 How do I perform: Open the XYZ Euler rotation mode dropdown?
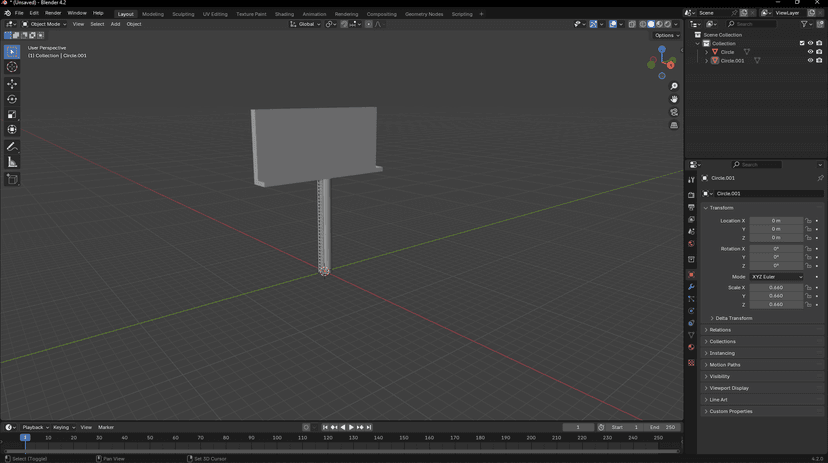coord(776,277)
